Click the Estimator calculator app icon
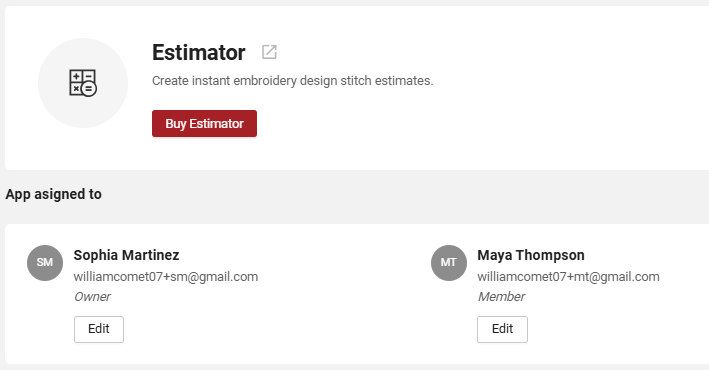709x370 pixels. click(x=83, y=83)
